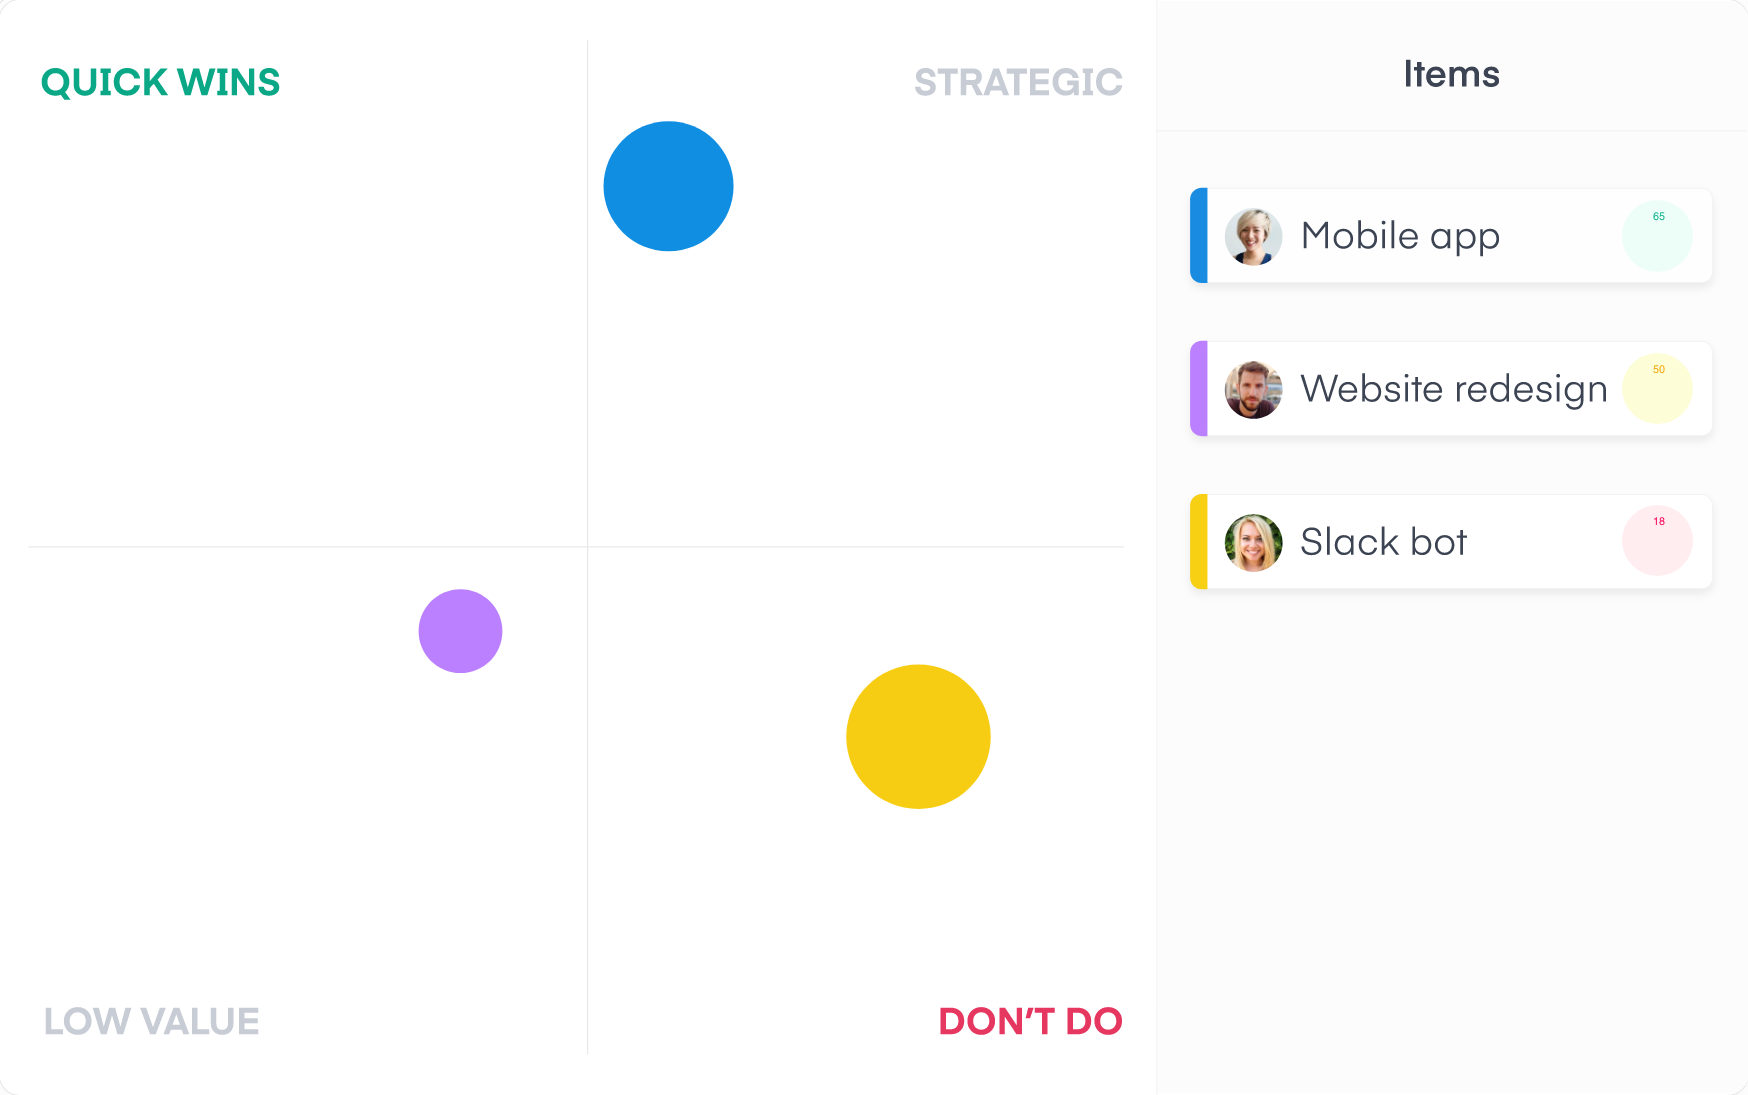Image resolution: width=1748 pixels, height=1095 pixels.
Task: Click the avatar on the Slack bot card
Action: click(x=1252, y=541)
